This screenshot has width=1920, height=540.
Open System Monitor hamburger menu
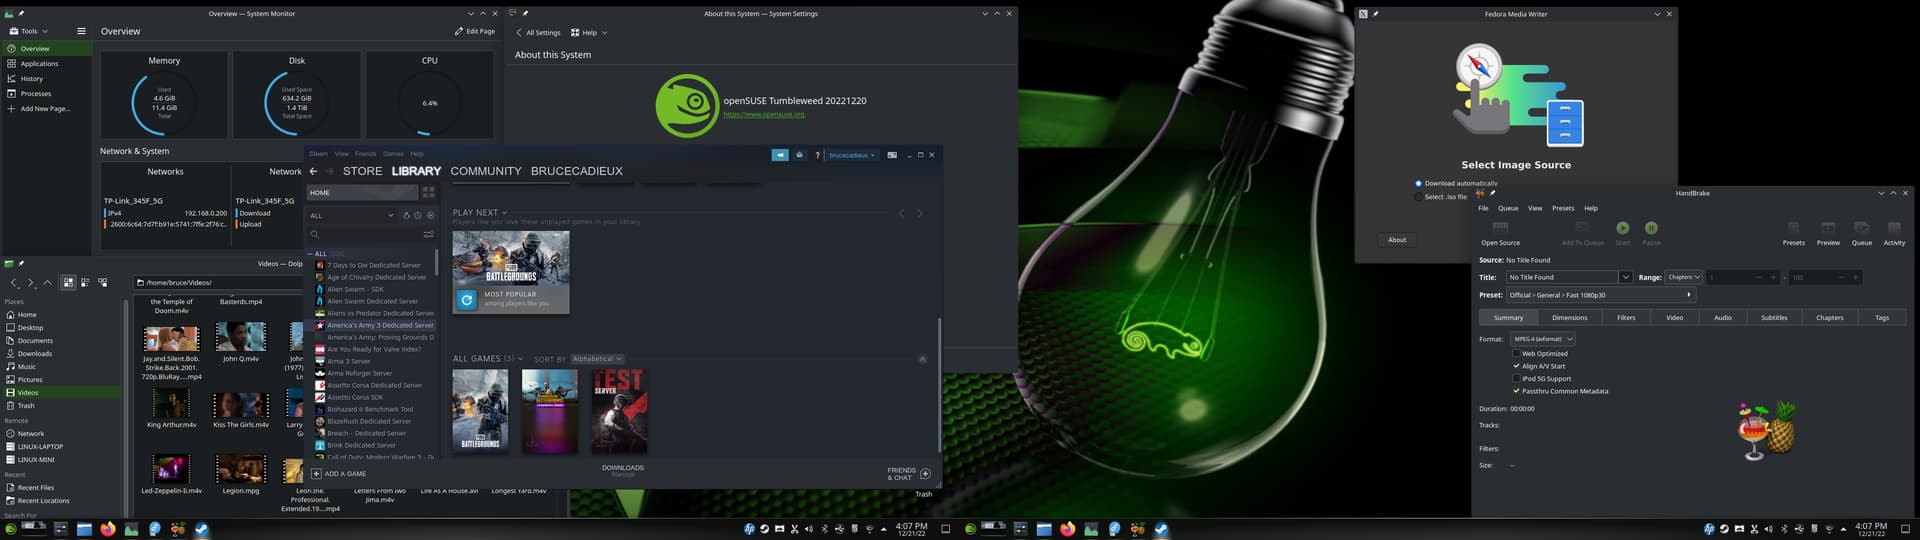(81, 31)
